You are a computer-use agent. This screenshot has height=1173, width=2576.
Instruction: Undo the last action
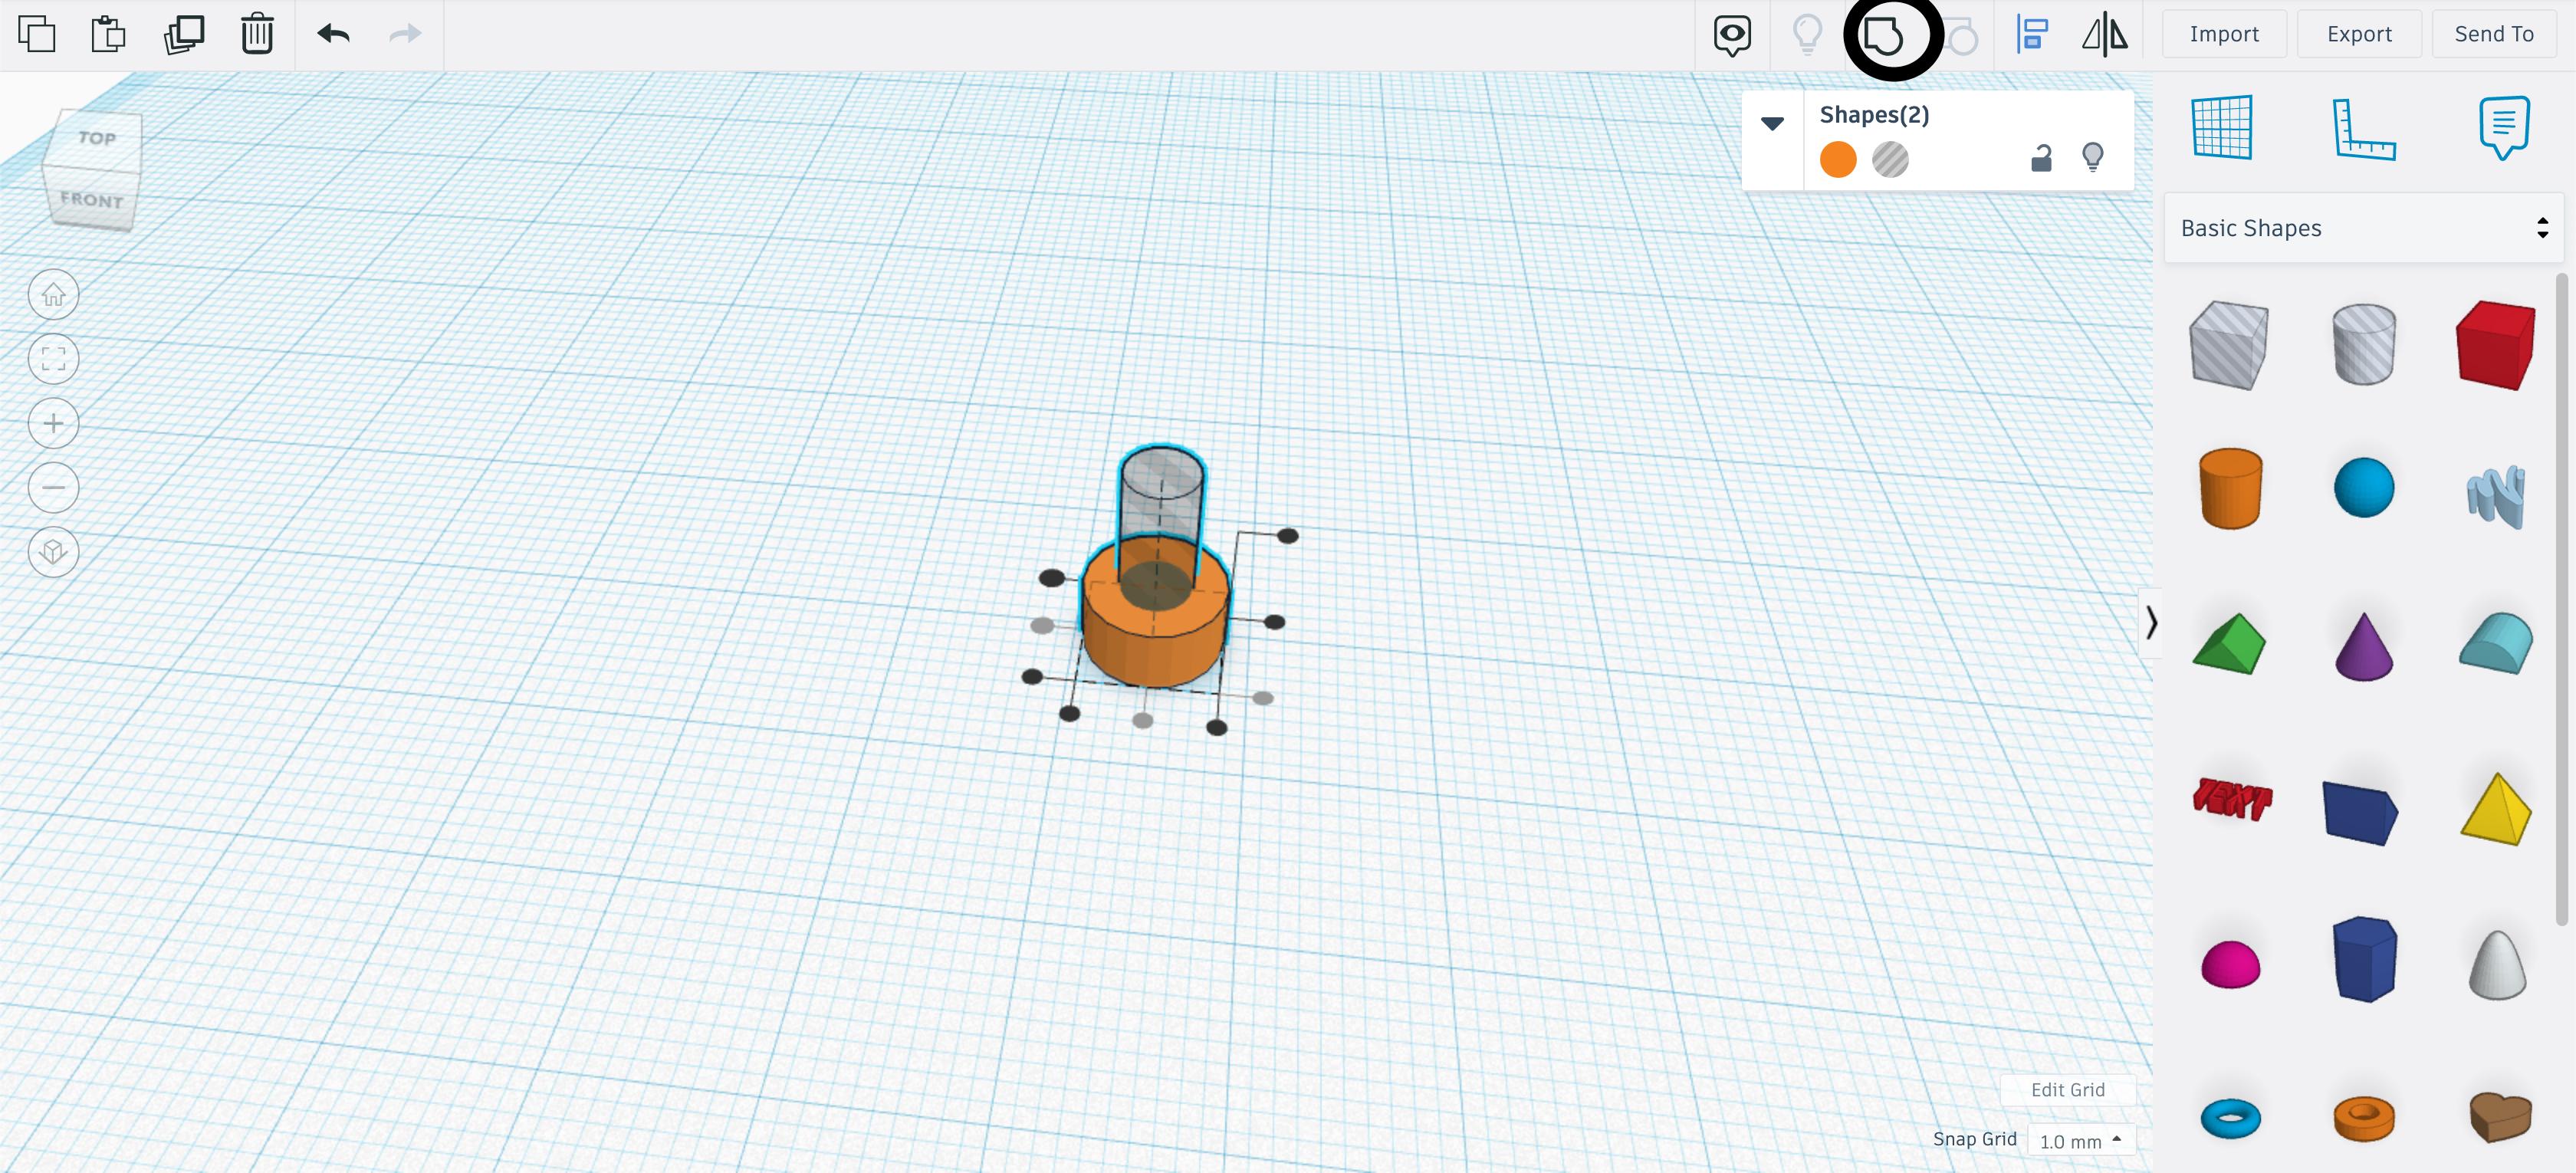click(333, 34)
